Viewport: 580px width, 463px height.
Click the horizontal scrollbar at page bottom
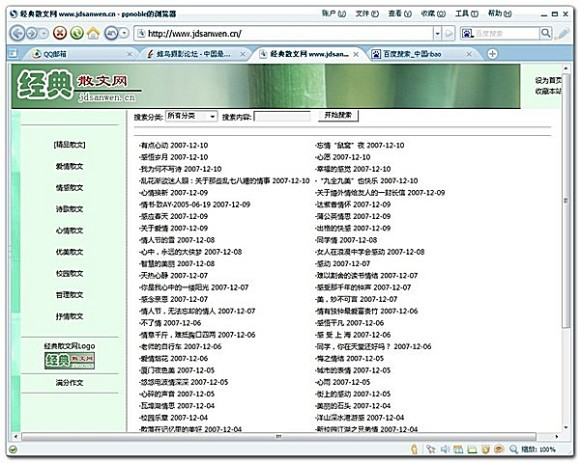278,436
